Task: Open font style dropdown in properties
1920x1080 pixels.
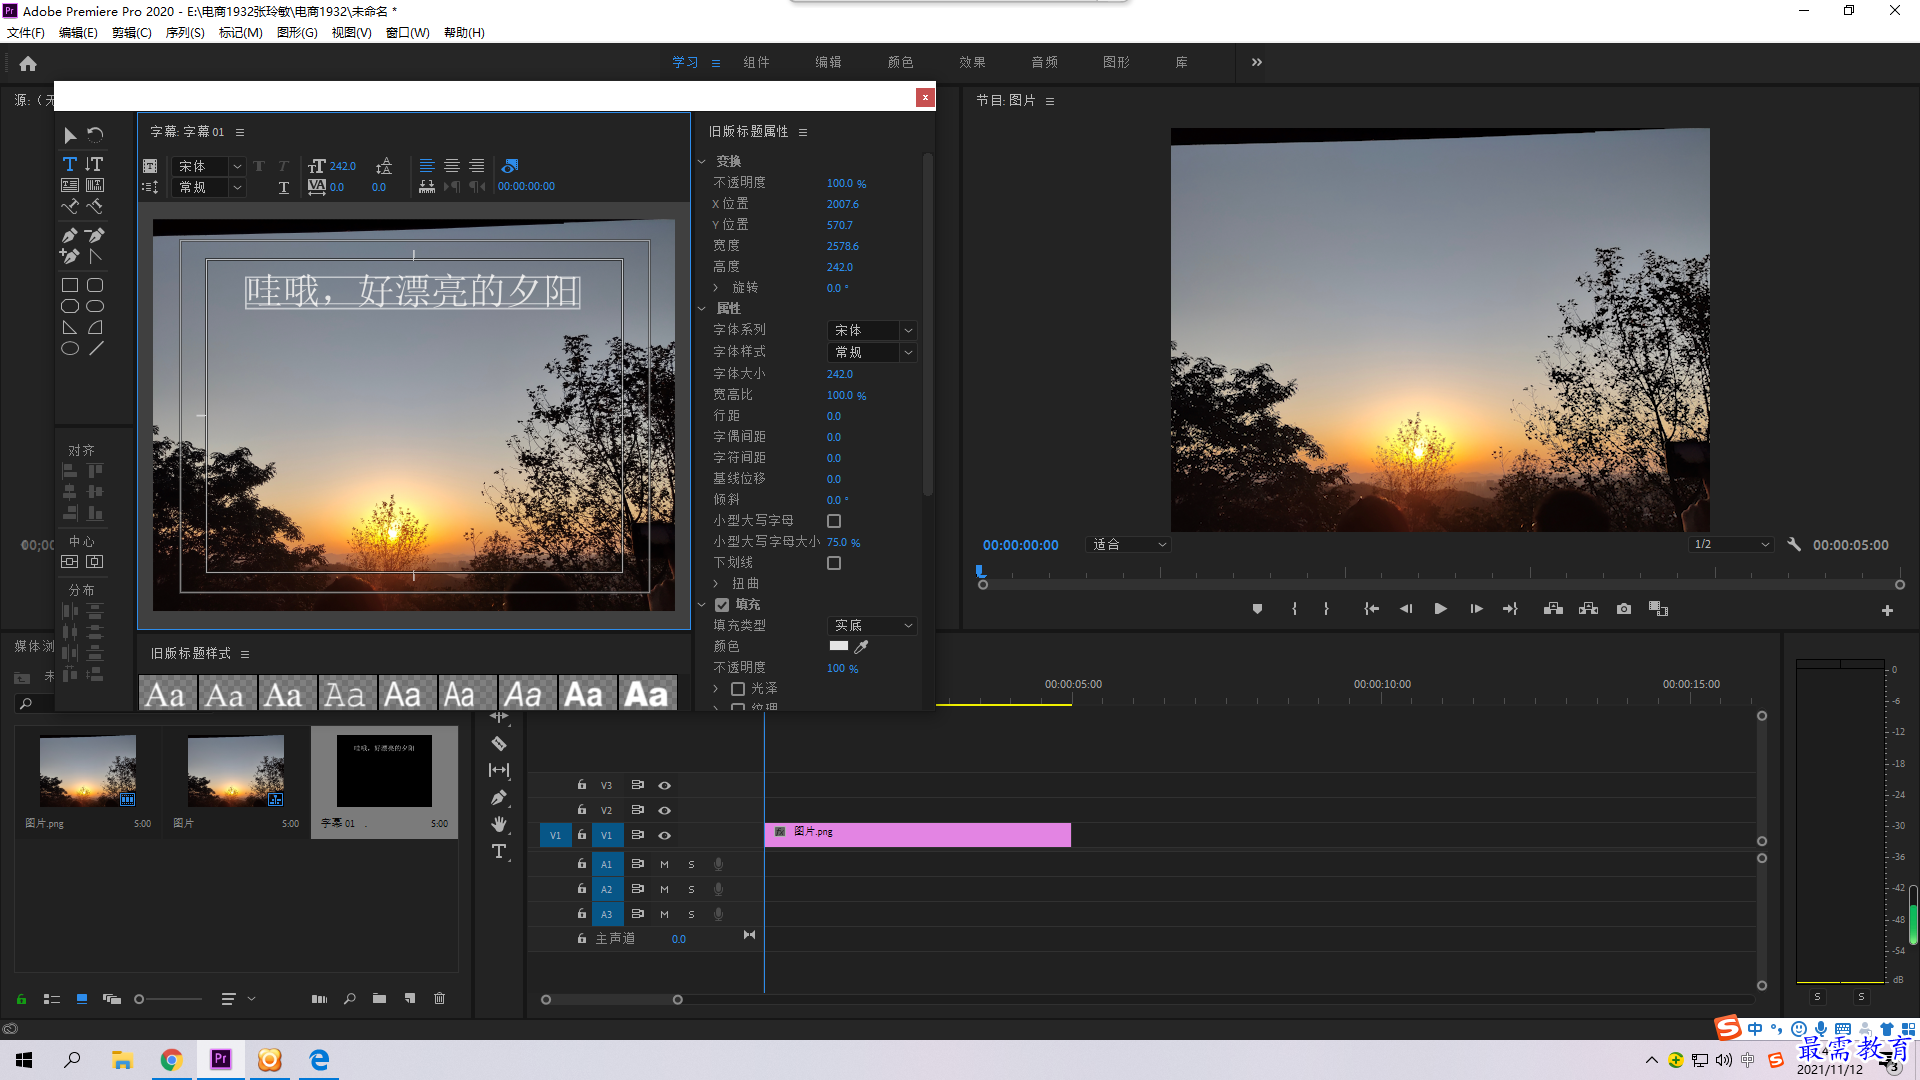Action: coord(872,352)
